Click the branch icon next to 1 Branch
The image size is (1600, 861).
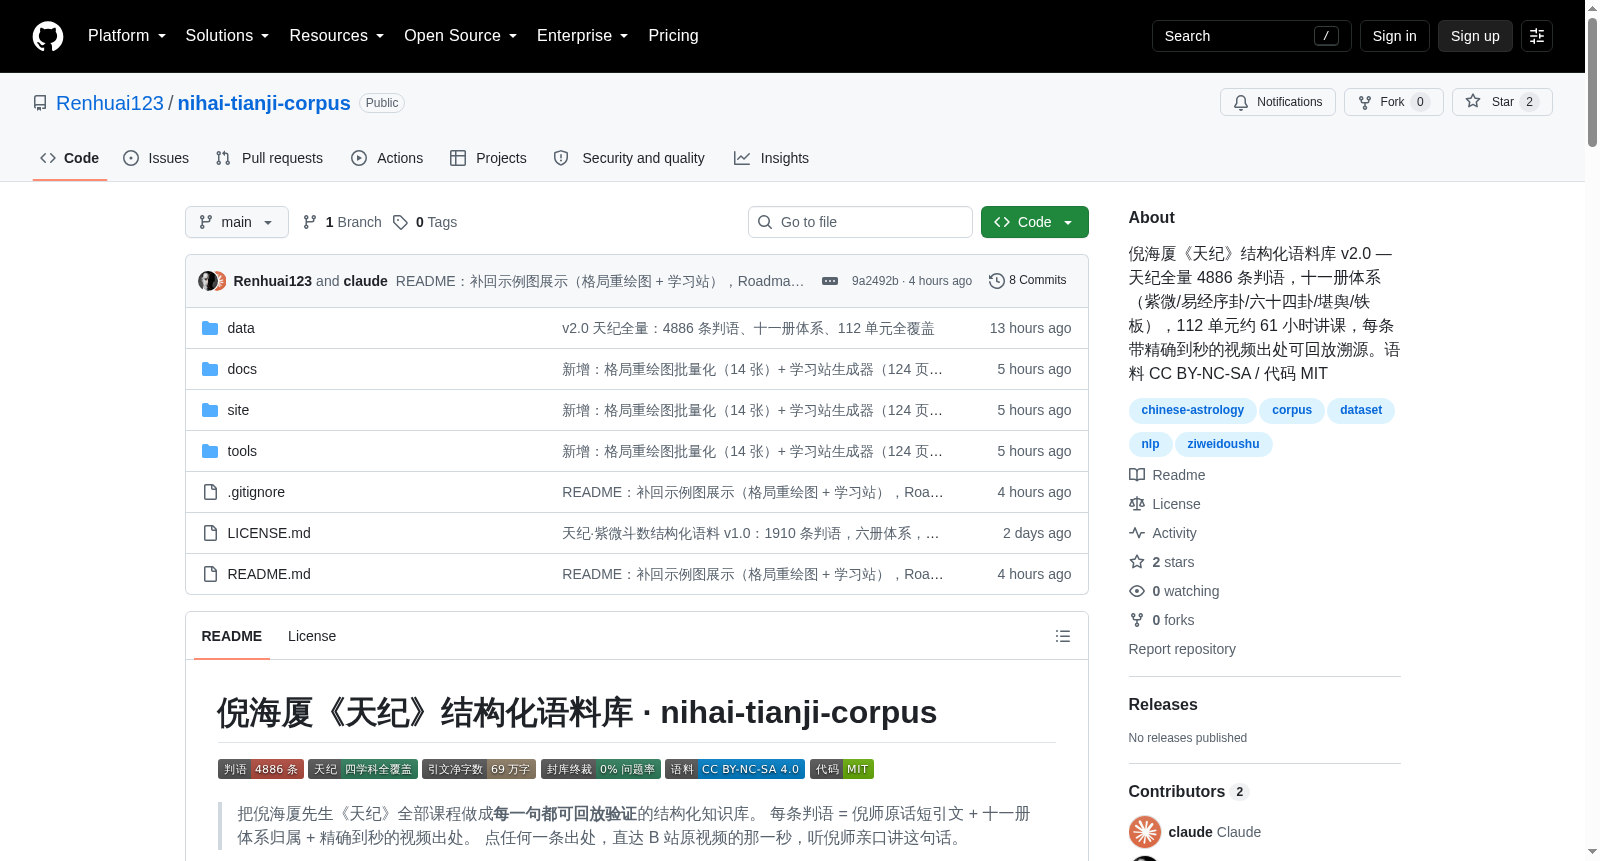pyautogui.click(x=310, y=222)
